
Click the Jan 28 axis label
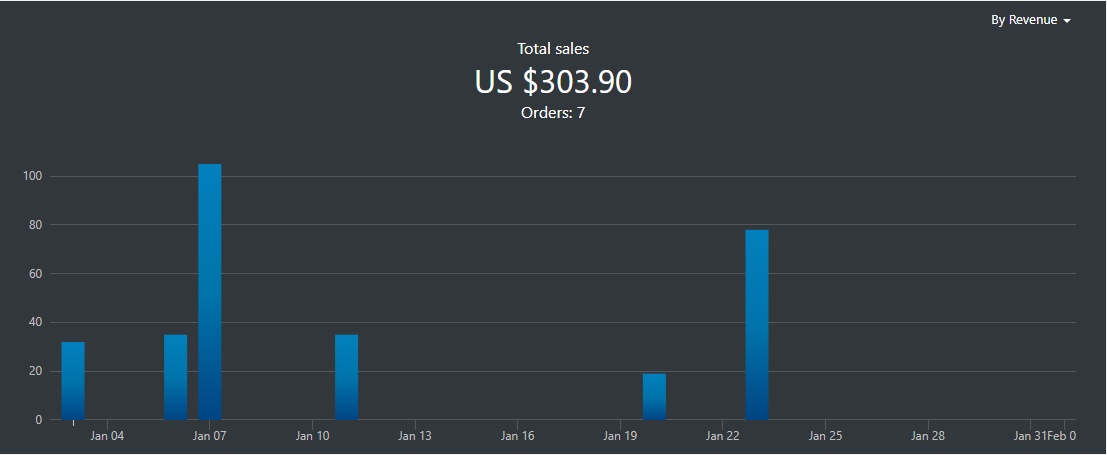928,436
